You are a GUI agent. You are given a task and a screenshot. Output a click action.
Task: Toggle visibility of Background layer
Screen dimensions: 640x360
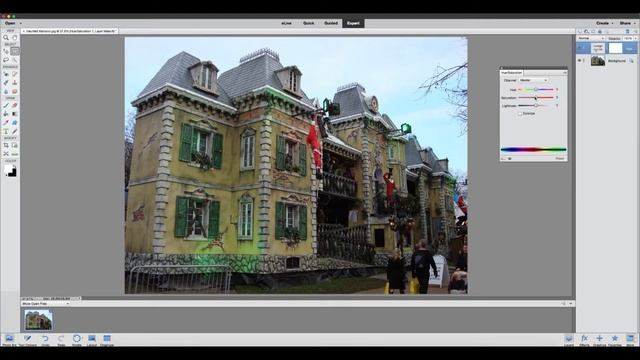(580, 61)
